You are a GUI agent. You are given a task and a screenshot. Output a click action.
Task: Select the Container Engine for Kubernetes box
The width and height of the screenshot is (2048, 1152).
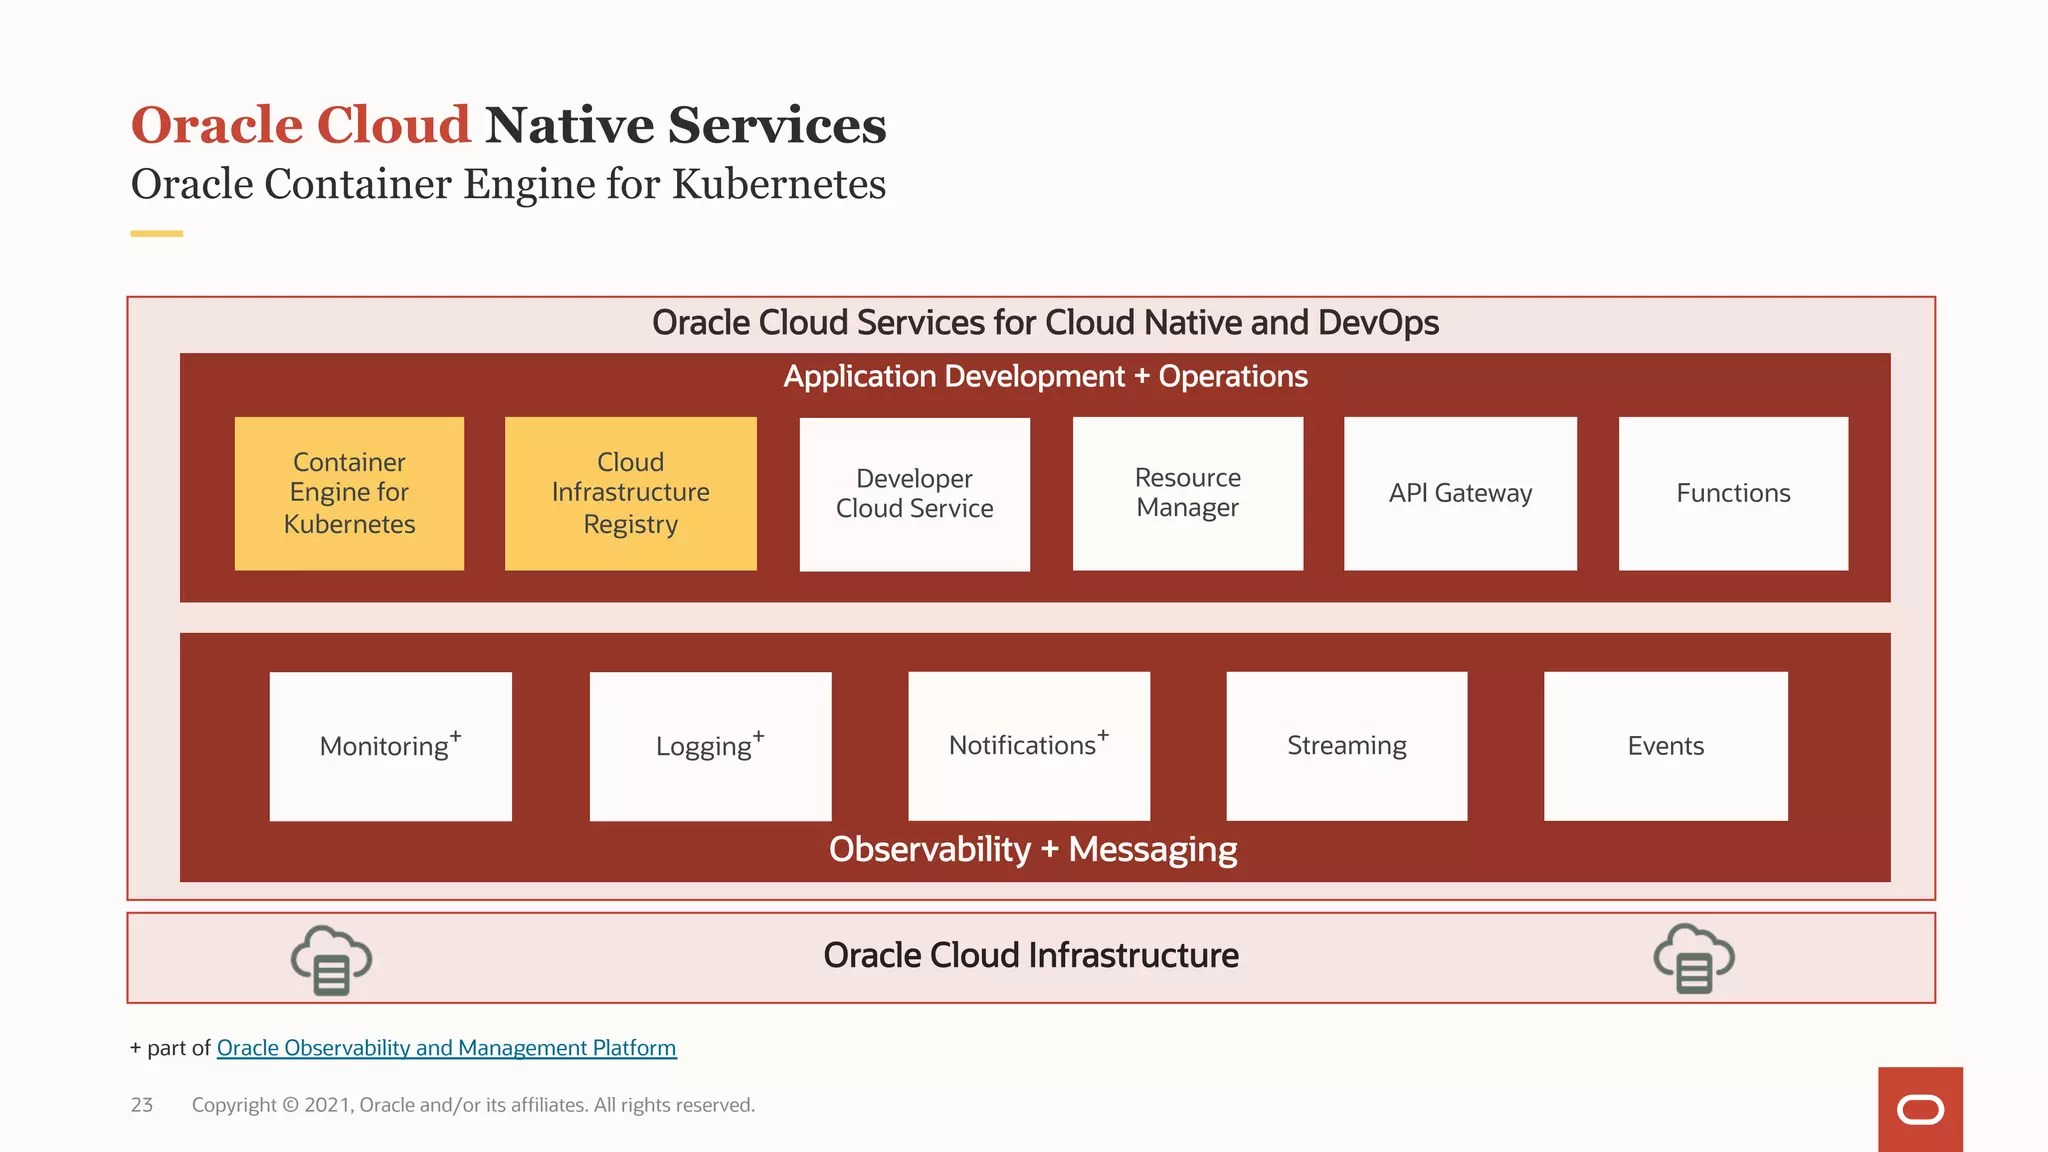tap(349, 494)
